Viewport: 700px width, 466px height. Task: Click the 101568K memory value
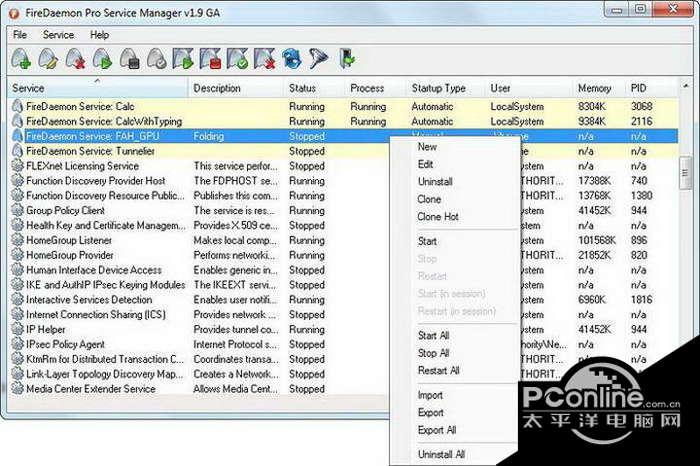[597, 240]
